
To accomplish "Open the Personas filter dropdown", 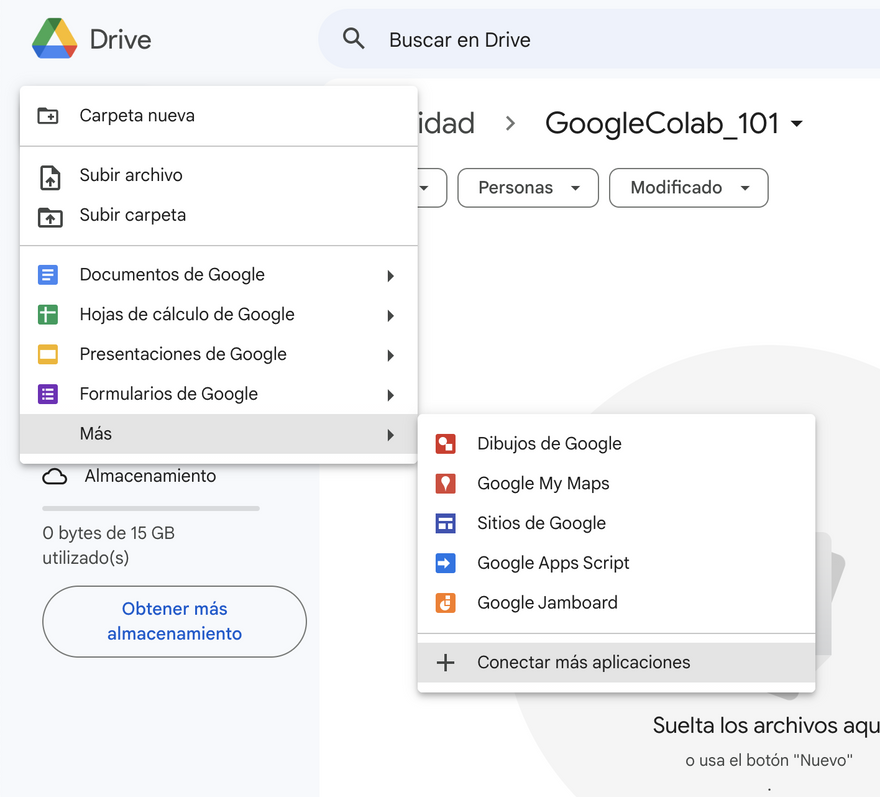I will click(528, 187).
